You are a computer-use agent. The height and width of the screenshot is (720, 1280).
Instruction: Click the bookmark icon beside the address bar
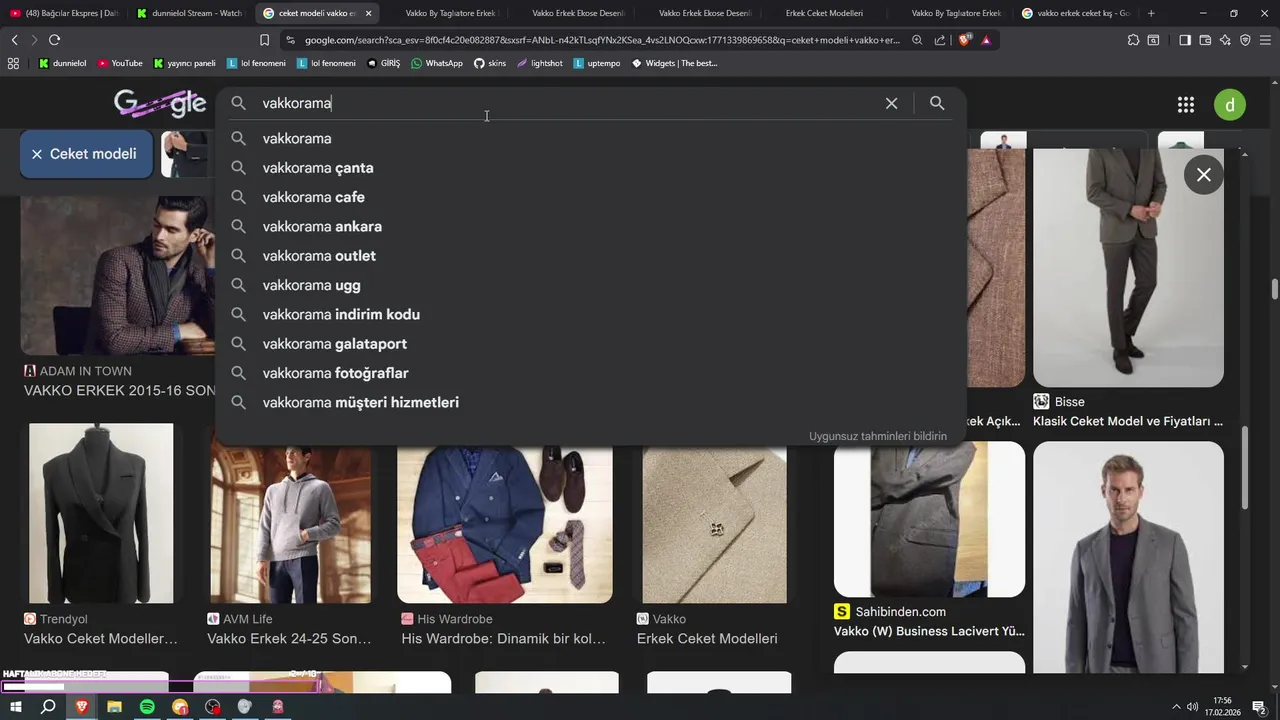tap(264, 40)
